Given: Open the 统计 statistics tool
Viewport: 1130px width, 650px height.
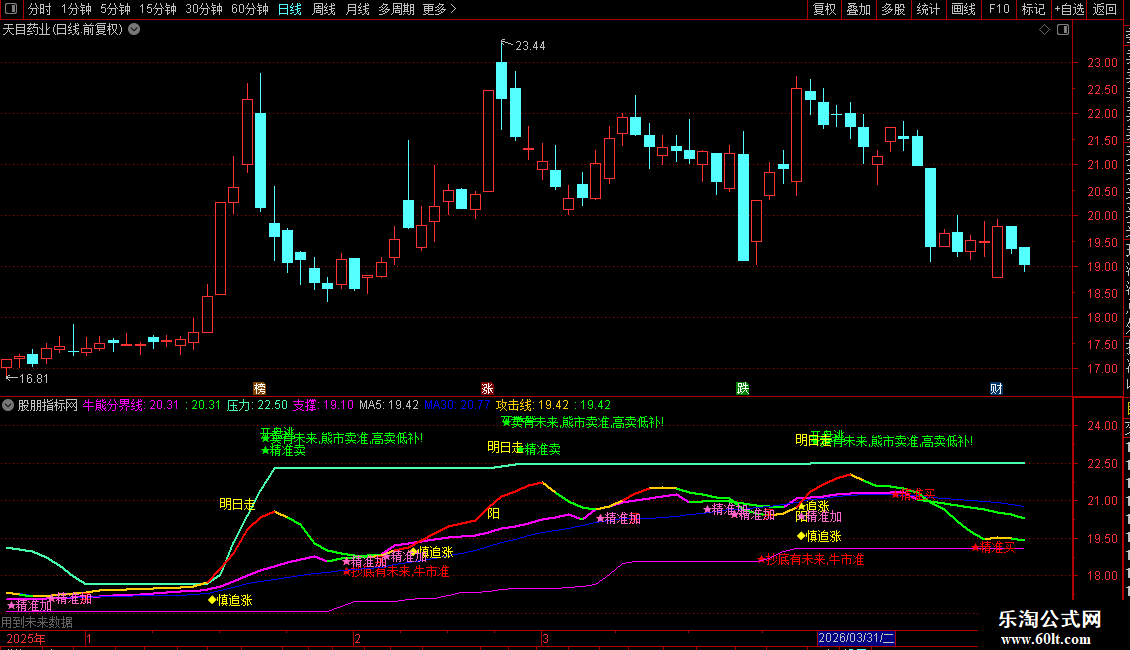Looking at the screenshot, I should pos(928,9).
